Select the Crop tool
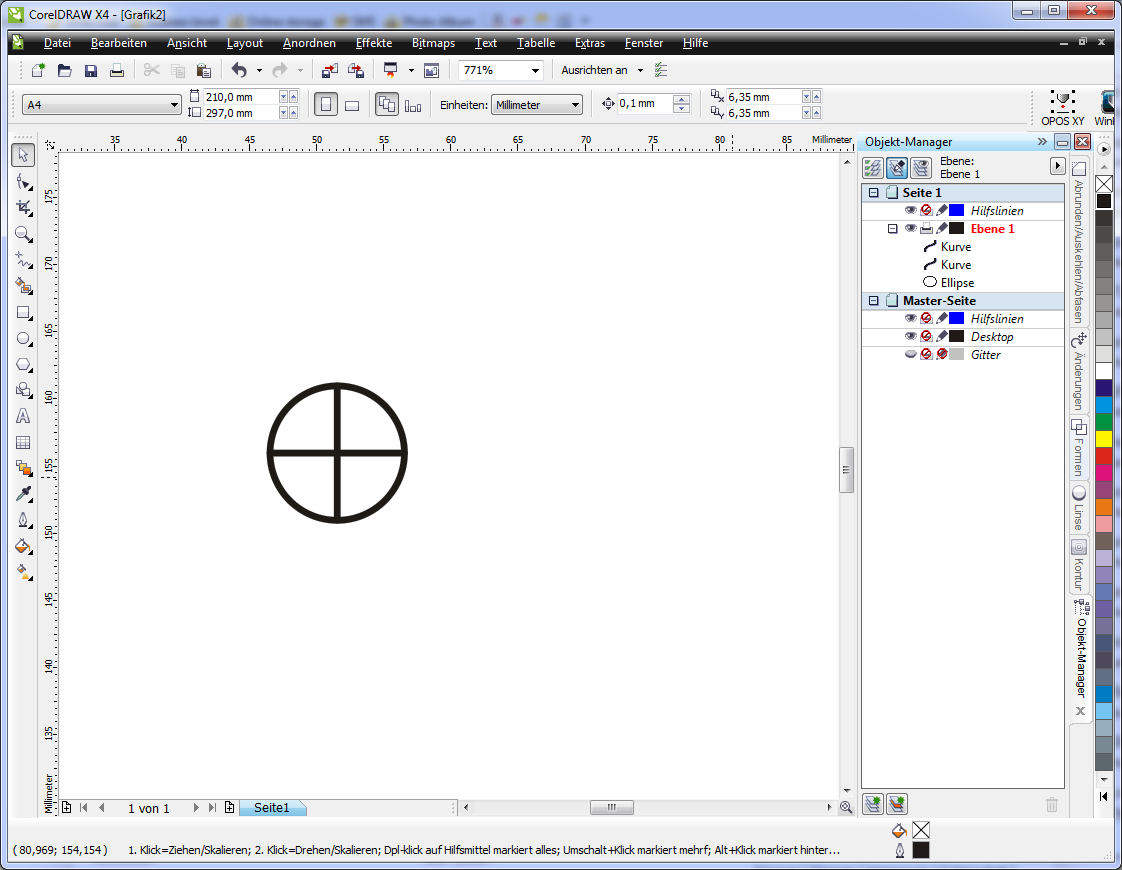 coord(23,208)
